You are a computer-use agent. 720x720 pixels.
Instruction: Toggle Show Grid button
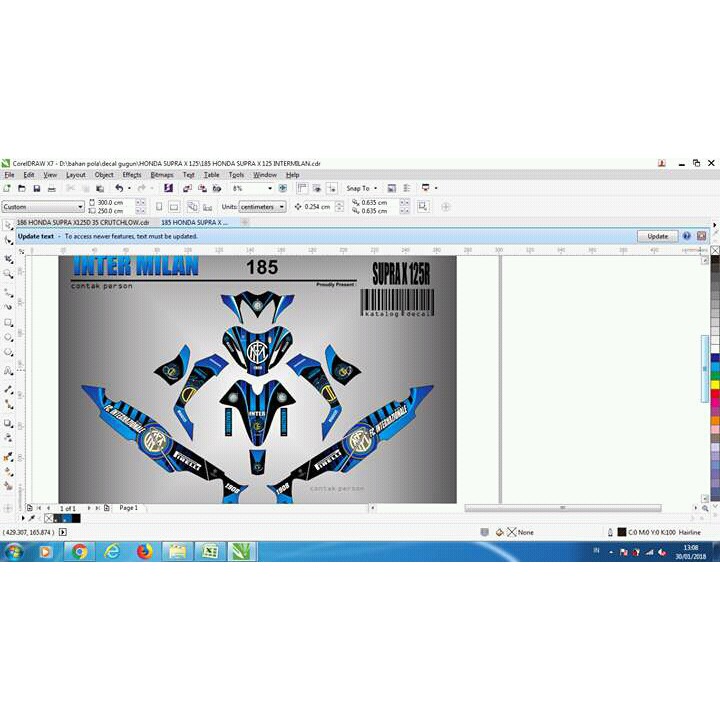pos(317,188)
